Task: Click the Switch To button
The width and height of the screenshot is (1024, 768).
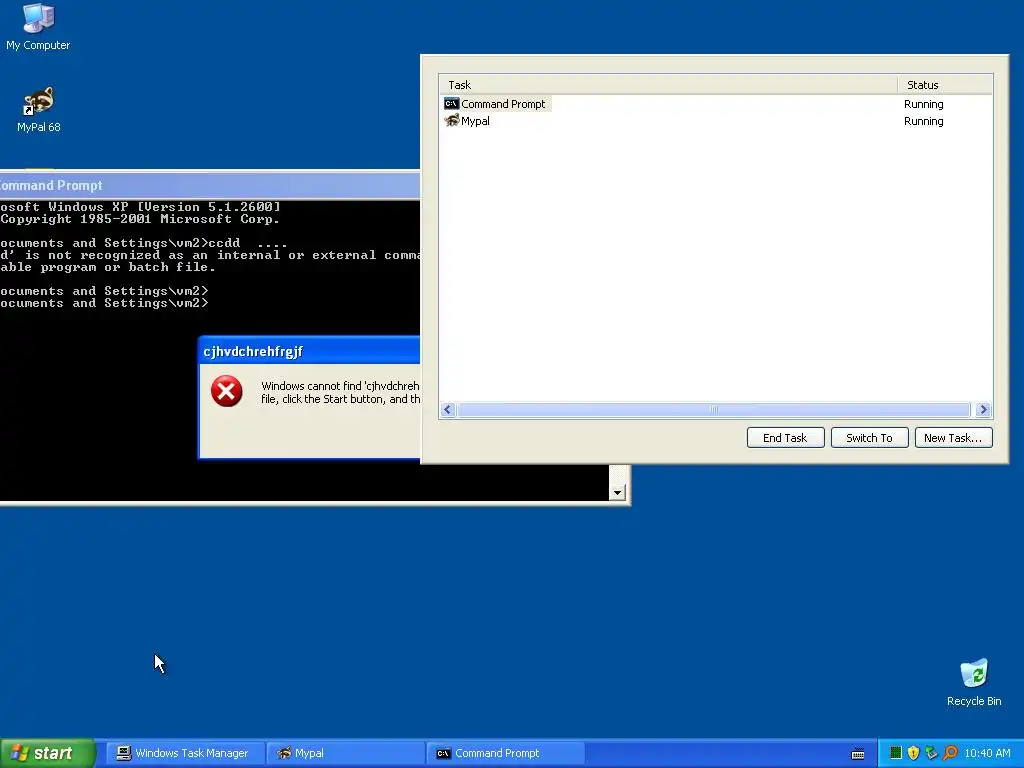Action: tap(869, 438)
